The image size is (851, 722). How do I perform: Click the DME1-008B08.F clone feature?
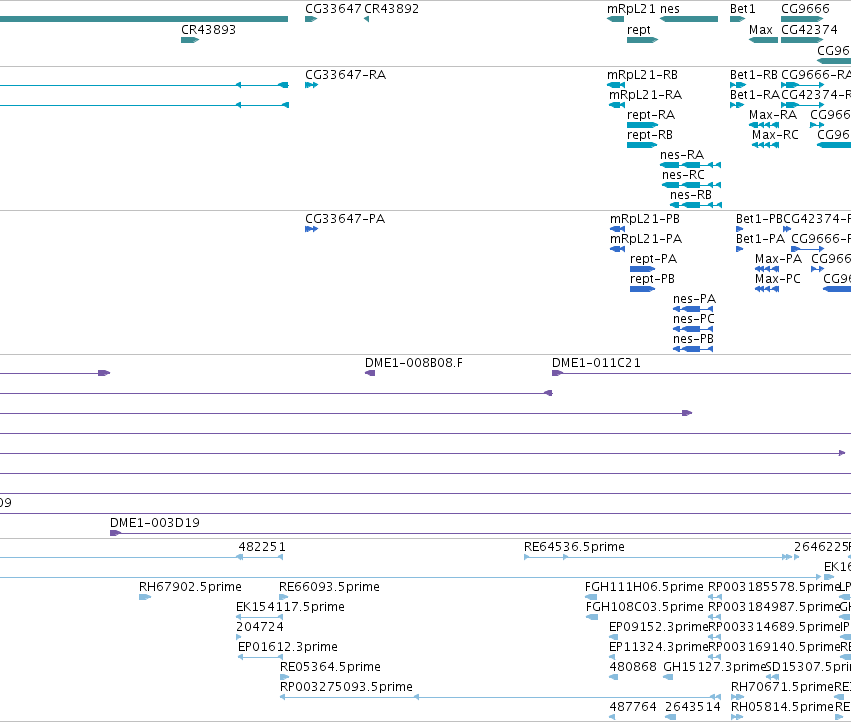click(x=370, y=373)
